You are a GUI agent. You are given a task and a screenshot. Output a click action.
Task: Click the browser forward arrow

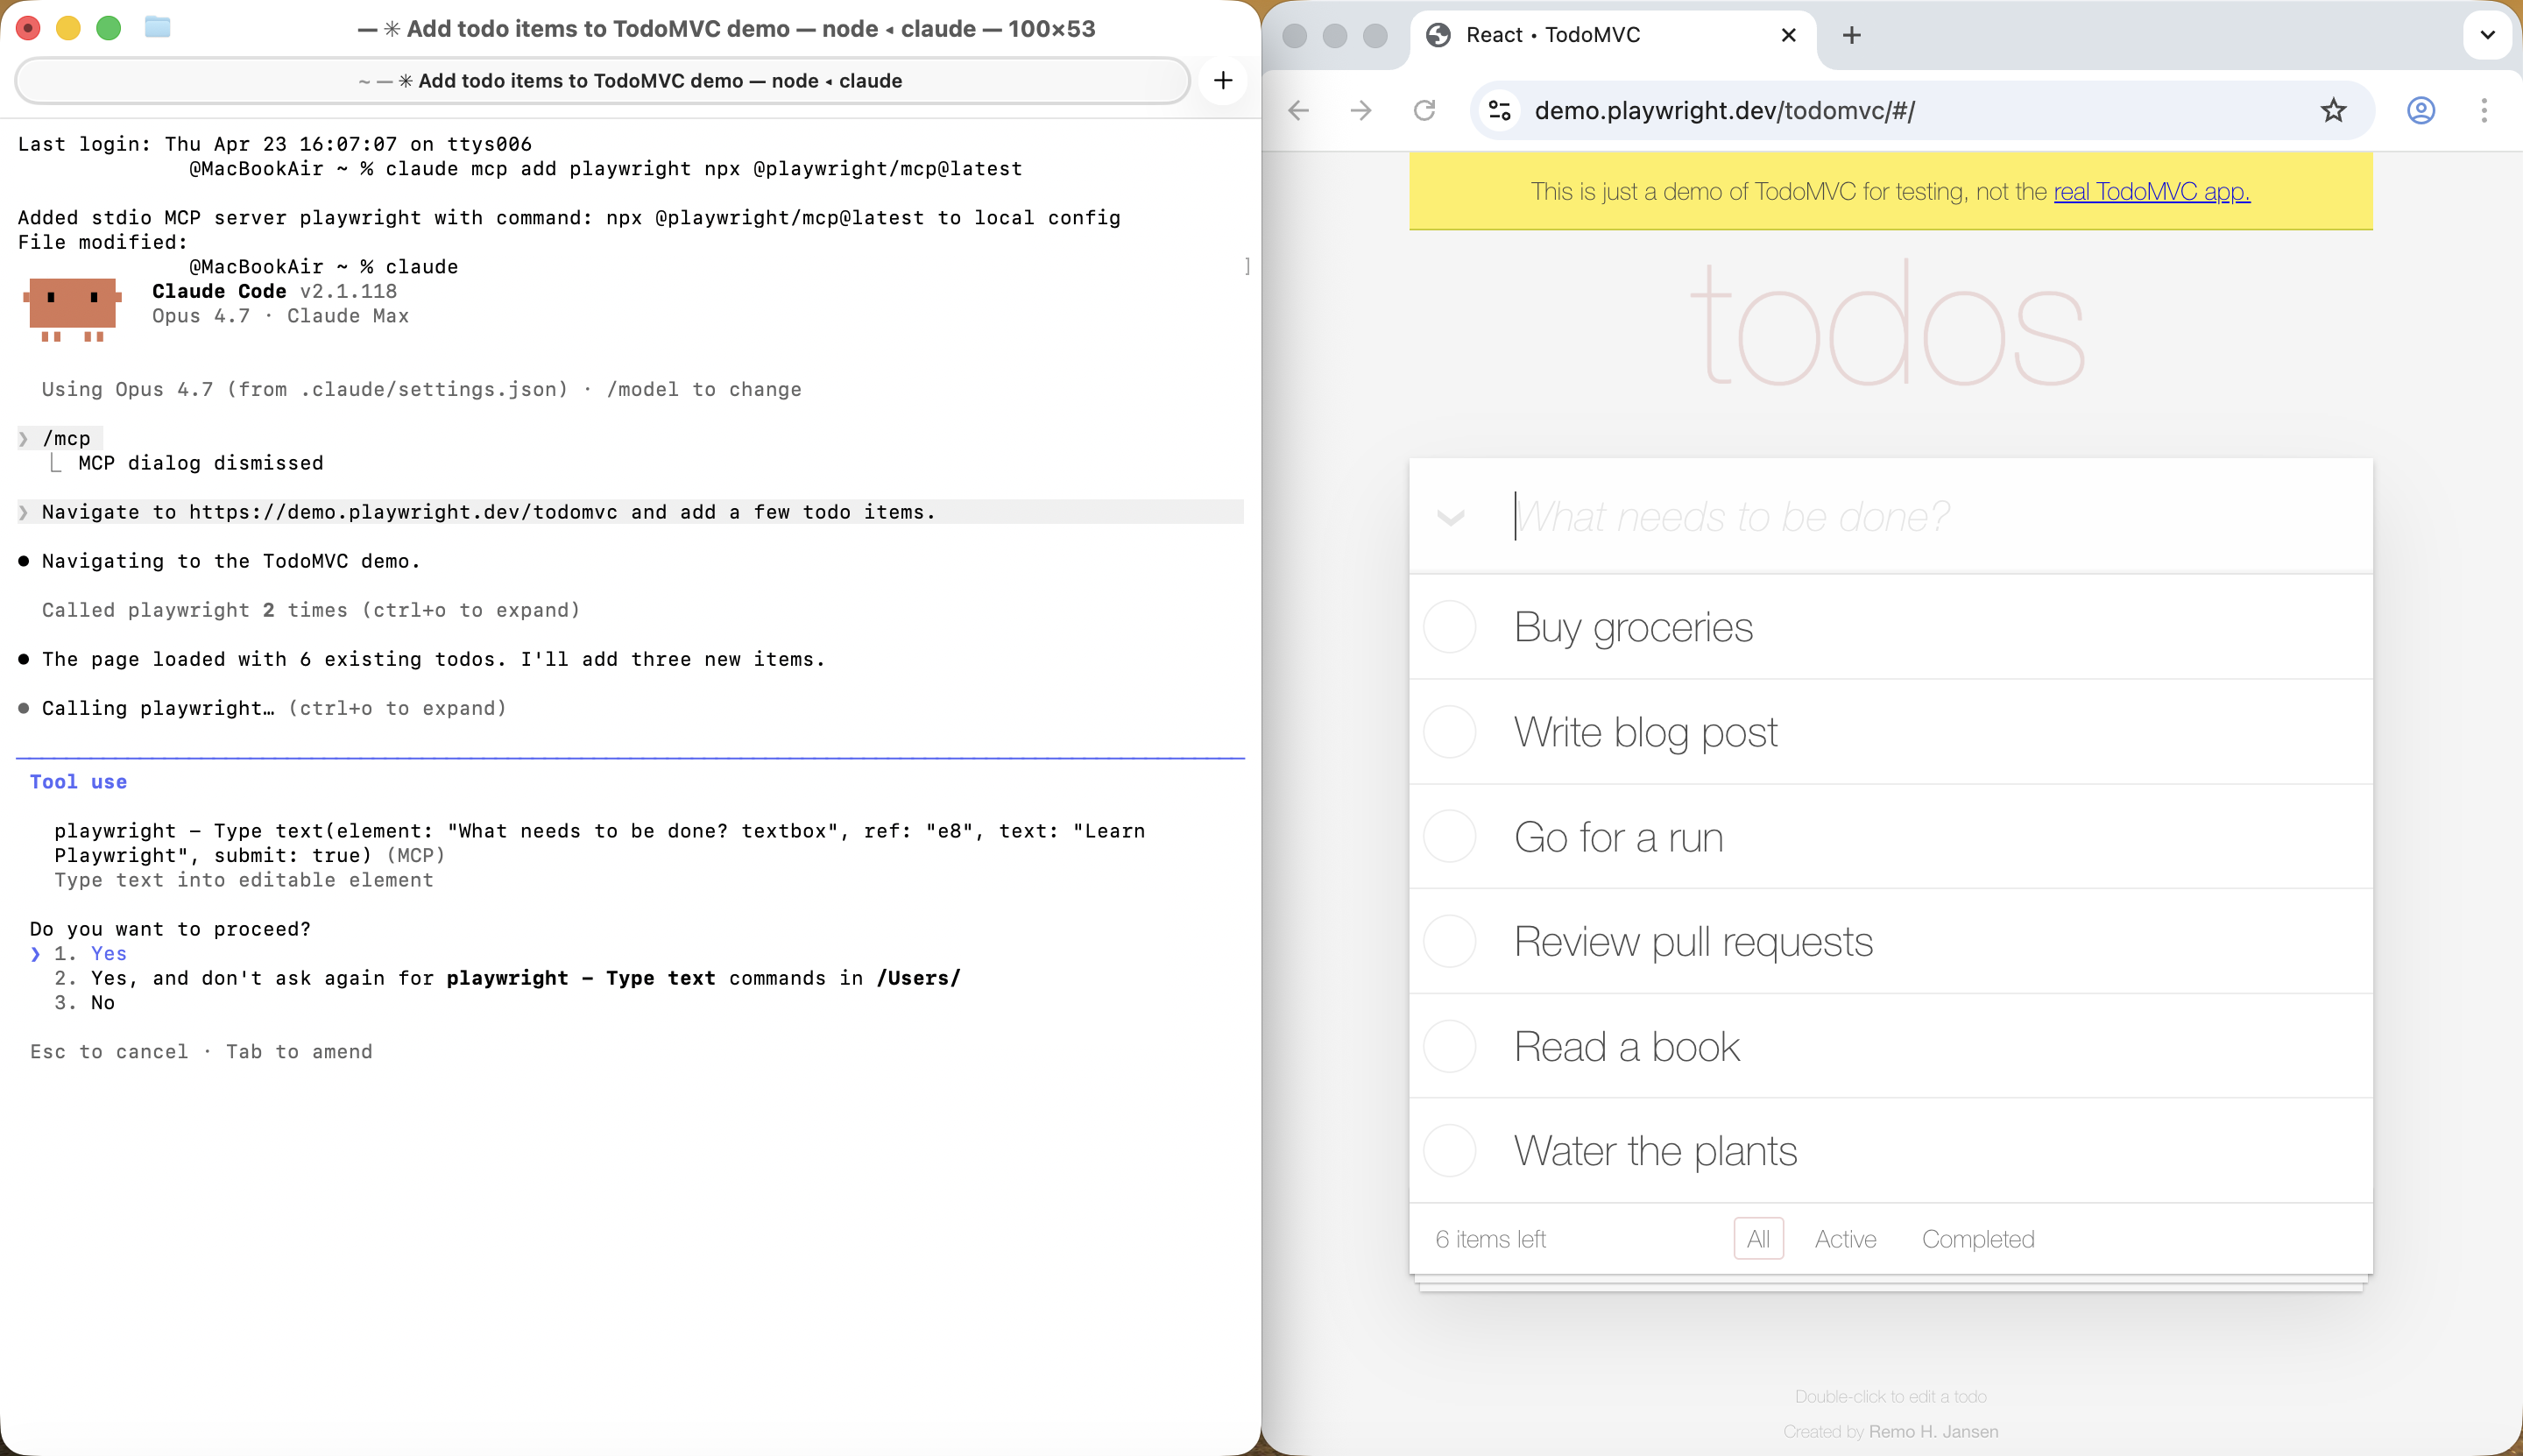click(x=1361, y=110)
